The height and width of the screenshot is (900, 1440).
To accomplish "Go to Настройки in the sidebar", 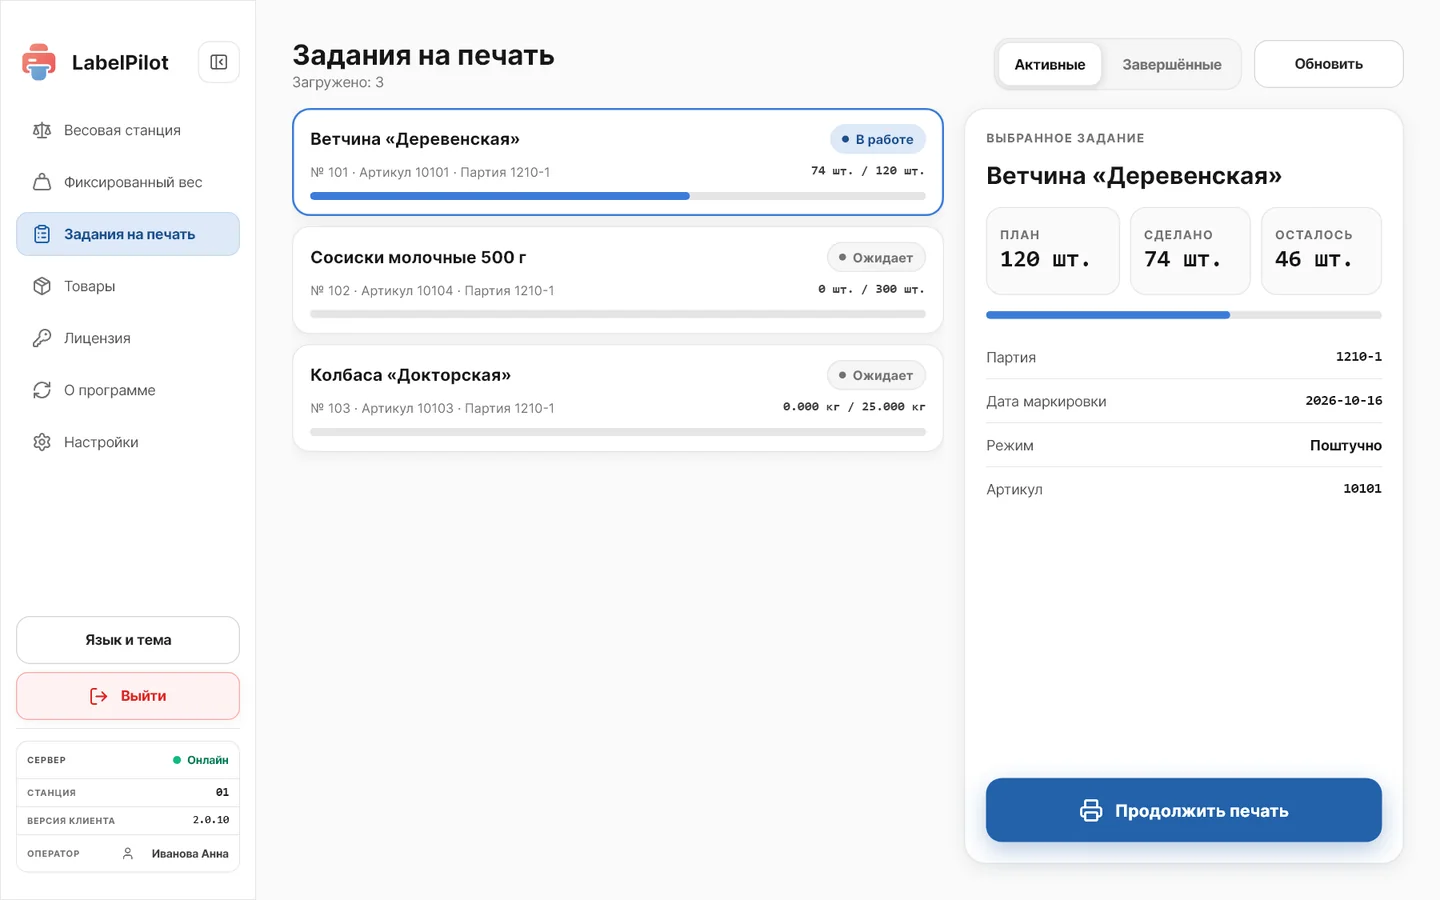I will pyautogui.click(x=128, y=442).
